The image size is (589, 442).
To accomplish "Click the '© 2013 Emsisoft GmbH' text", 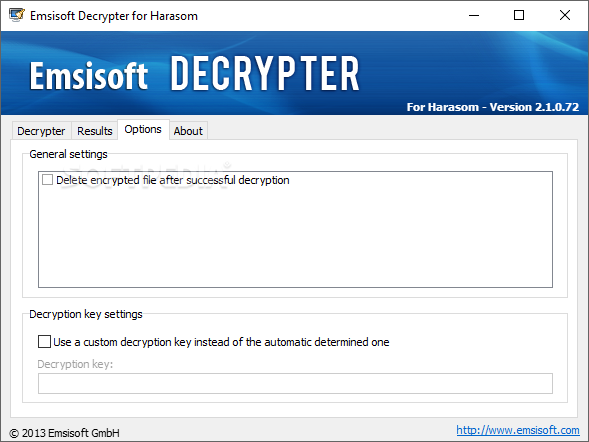I will click(x=64, y=433).
